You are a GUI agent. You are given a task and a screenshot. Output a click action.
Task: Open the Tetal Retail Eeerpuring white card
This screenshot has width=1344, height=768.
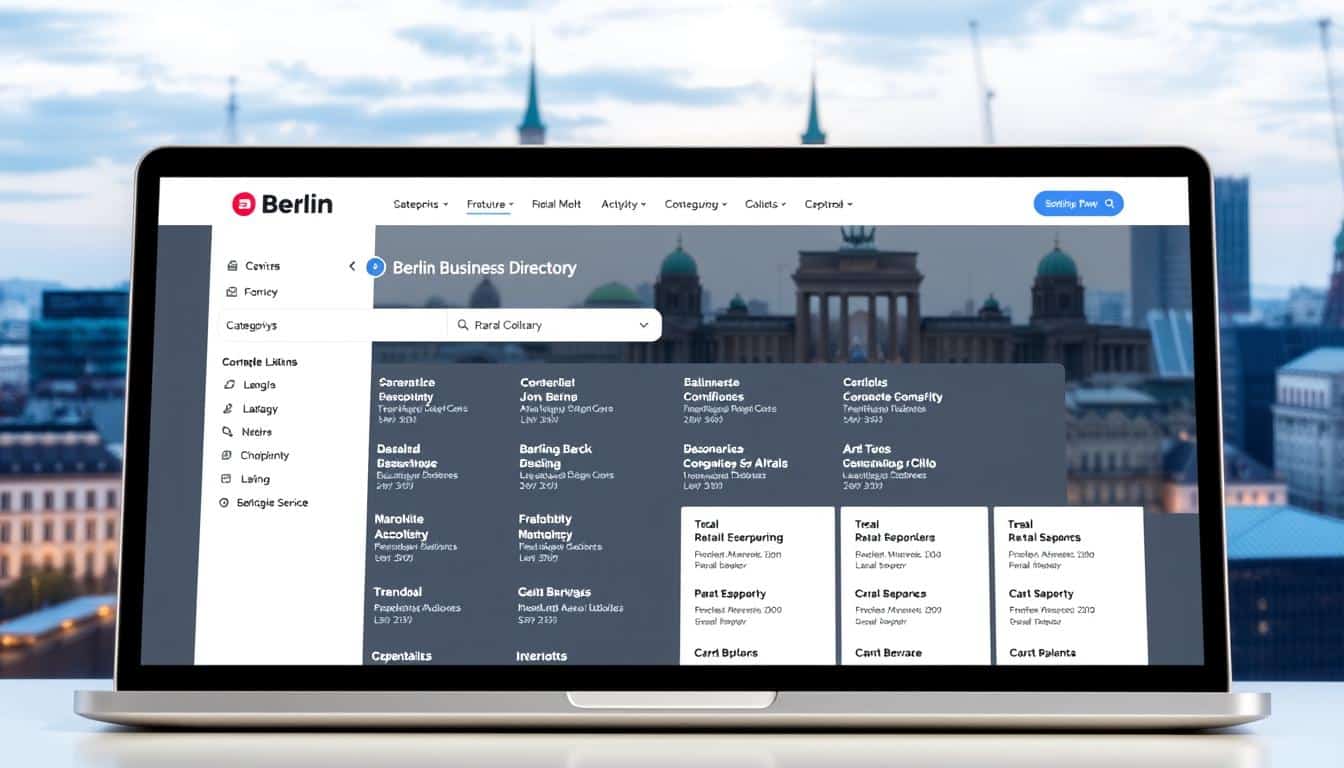tap(757, 585)
